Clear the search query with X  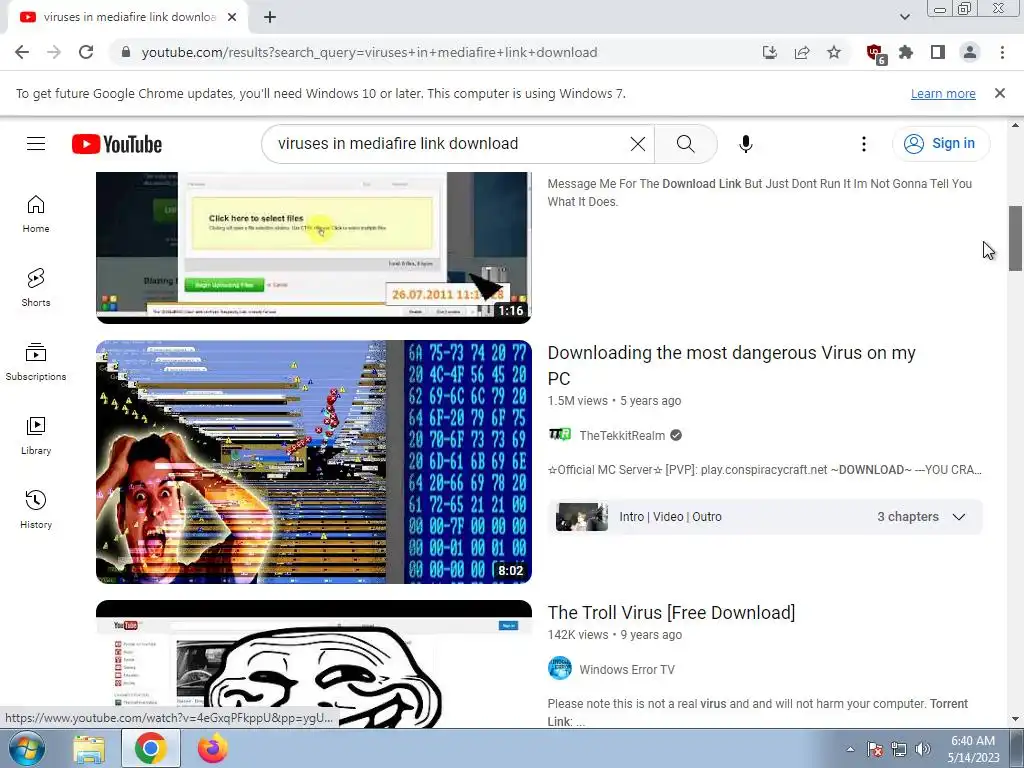pyautogui.click(x=637, y=144)
